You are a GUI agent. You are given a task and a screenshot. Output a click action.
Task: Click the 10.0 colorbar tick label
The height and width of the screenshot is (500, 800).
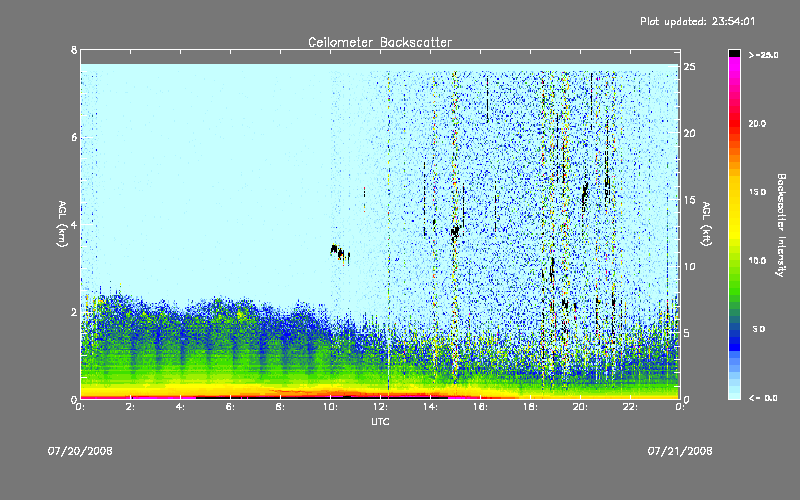[757, 260]
